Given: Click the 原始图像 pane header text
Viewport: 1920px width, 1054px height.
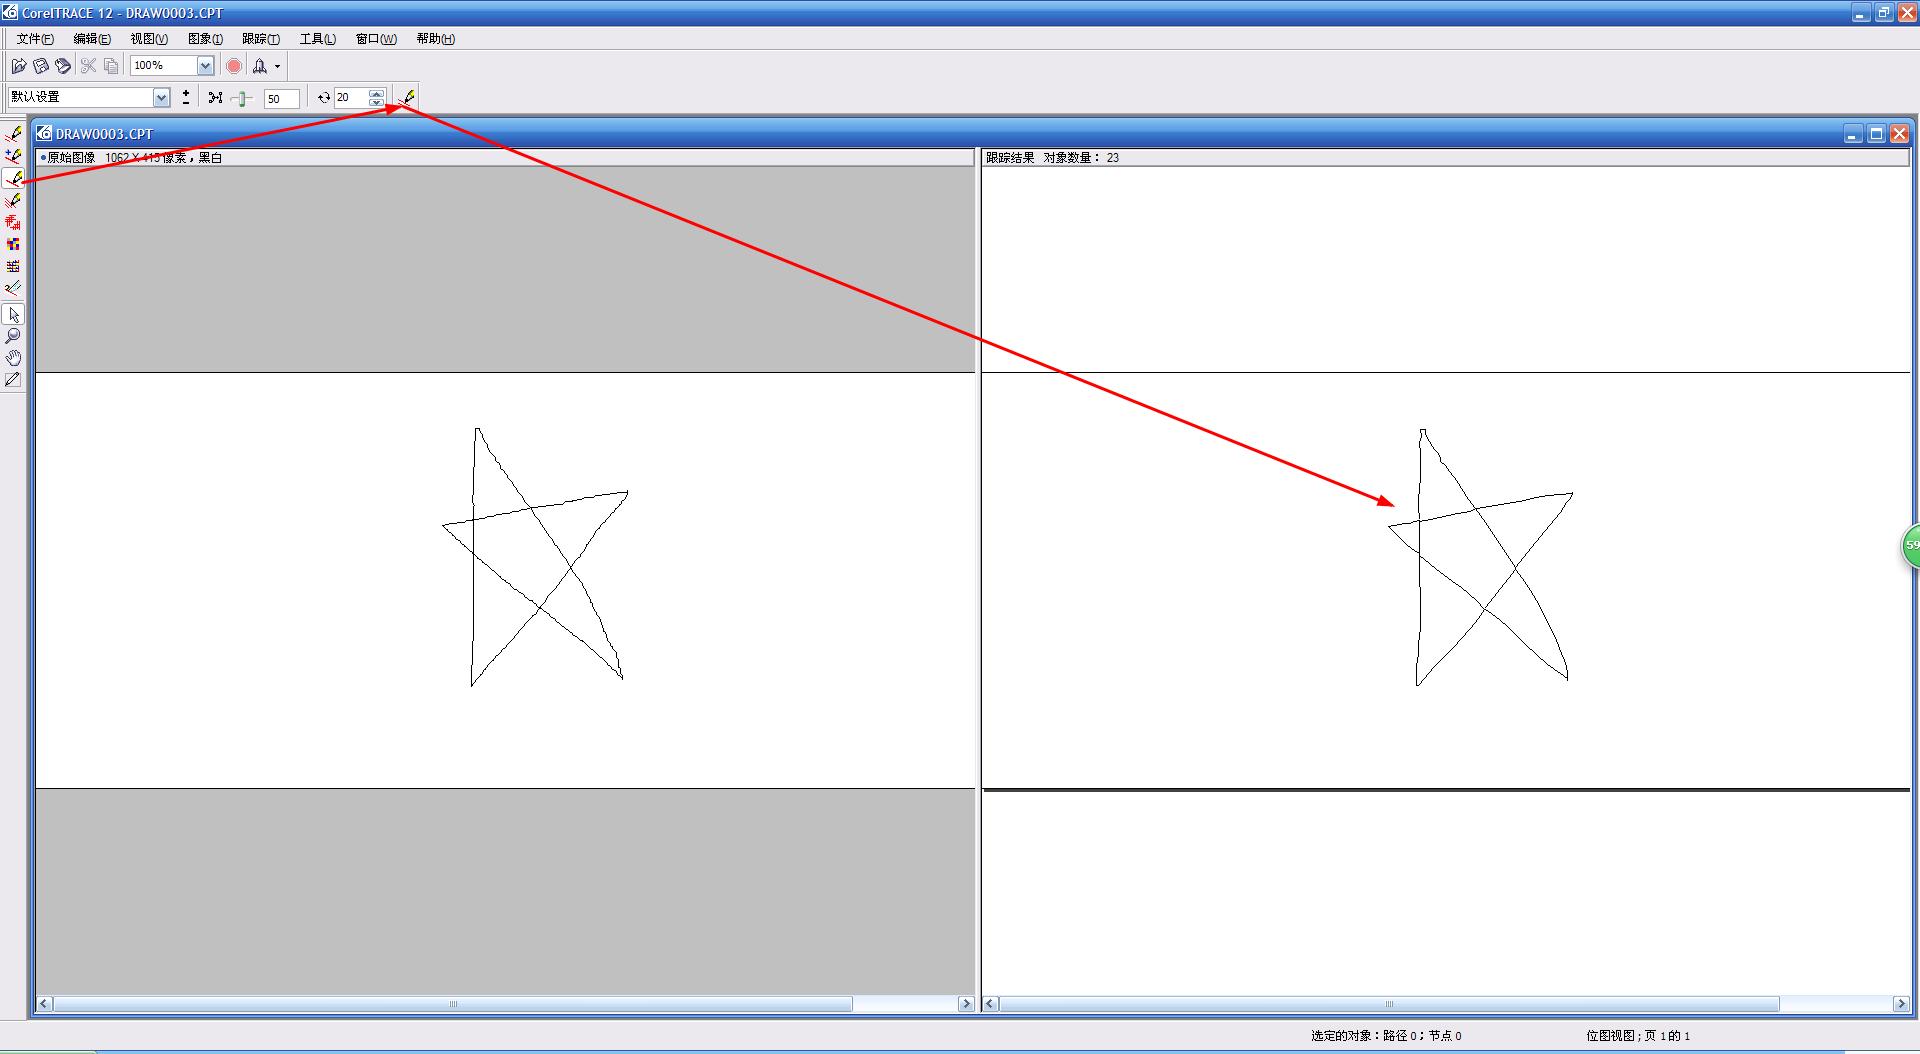Looking at the screenshot, I should (70, 157).
